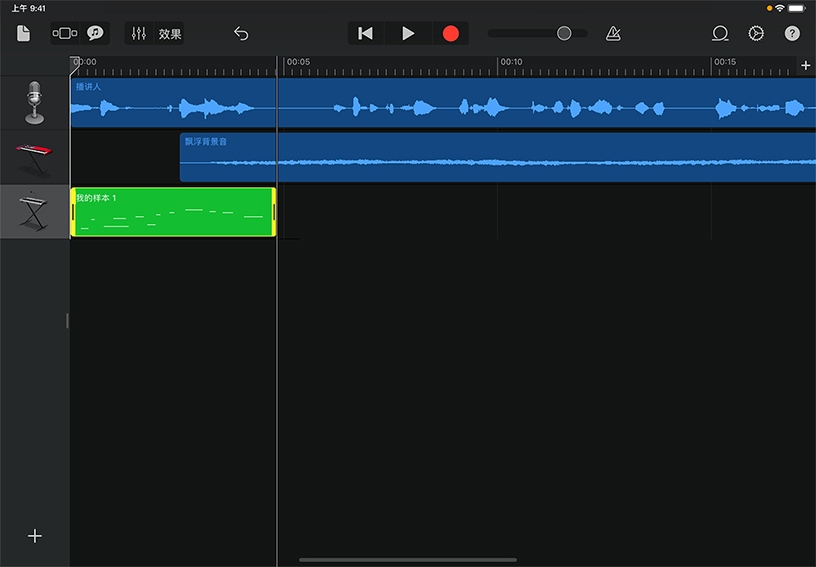This screenshot has width=816, height=567.
Task: Open song settings gear
Action: tap(756, 34)
